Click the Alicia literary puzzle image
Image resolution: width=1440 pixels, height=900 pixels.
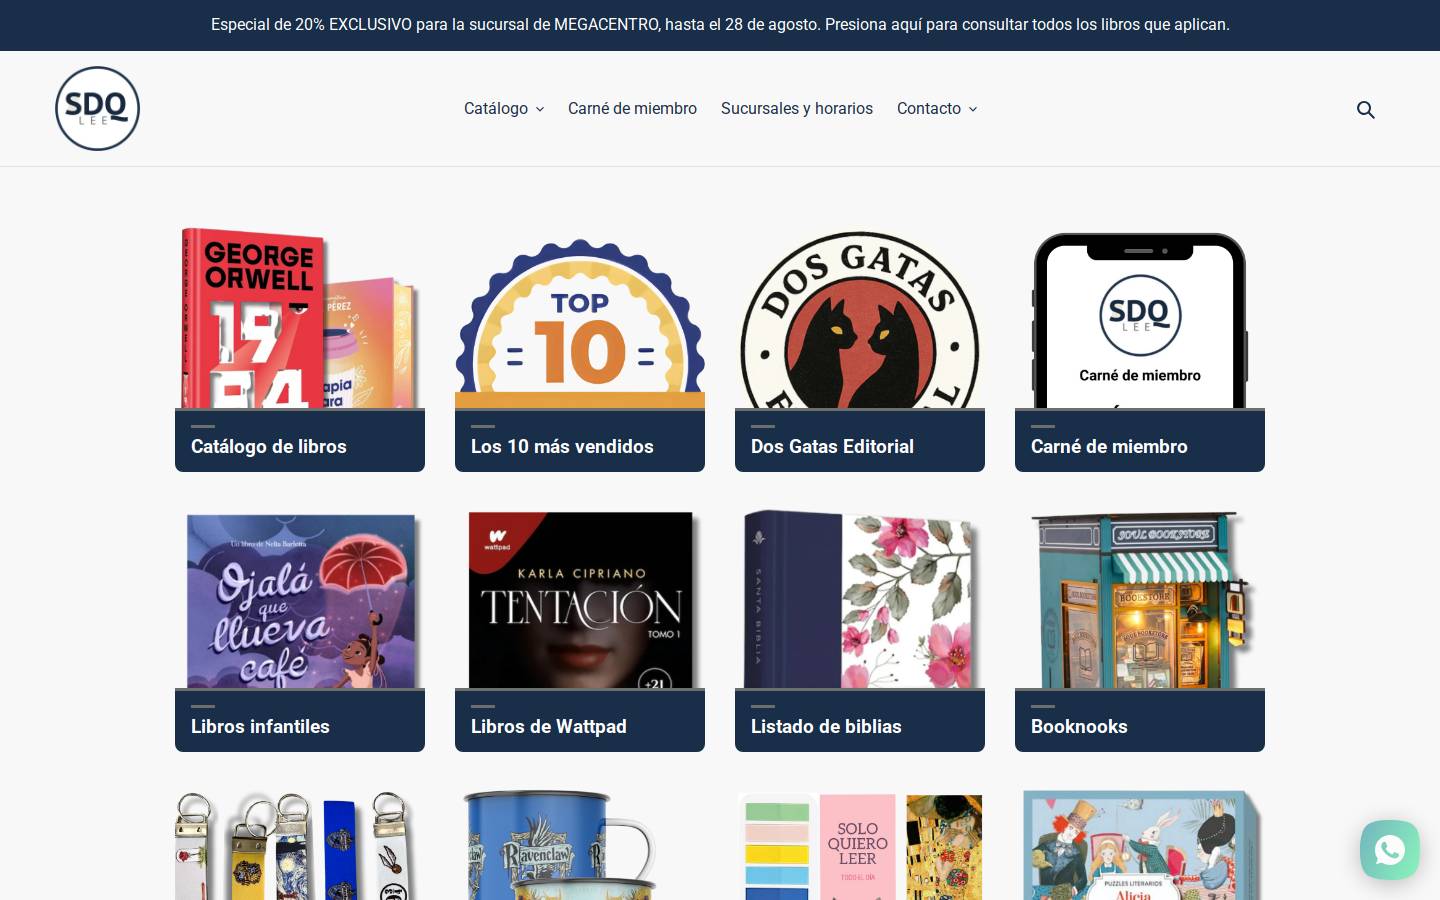tap(1140, 846)
